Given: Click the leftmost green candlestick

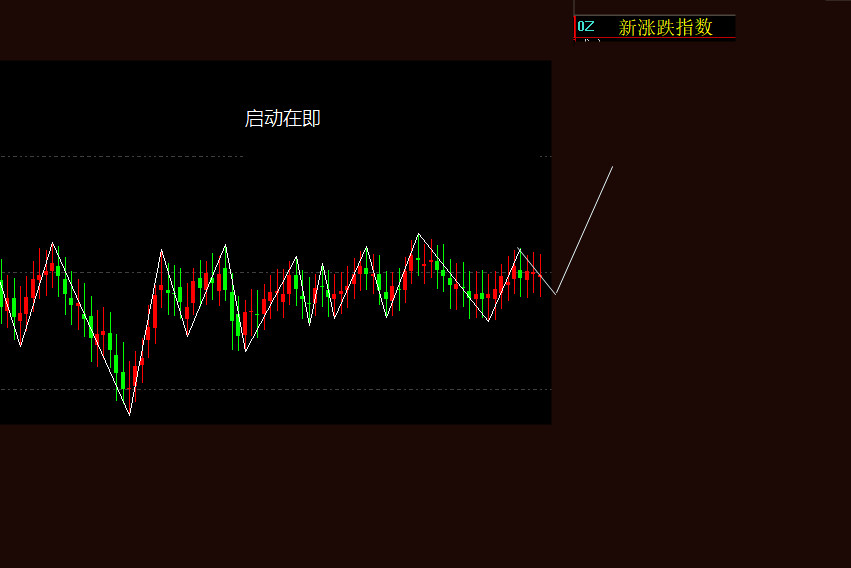Looking at the screenshot, I should (1, 293).
